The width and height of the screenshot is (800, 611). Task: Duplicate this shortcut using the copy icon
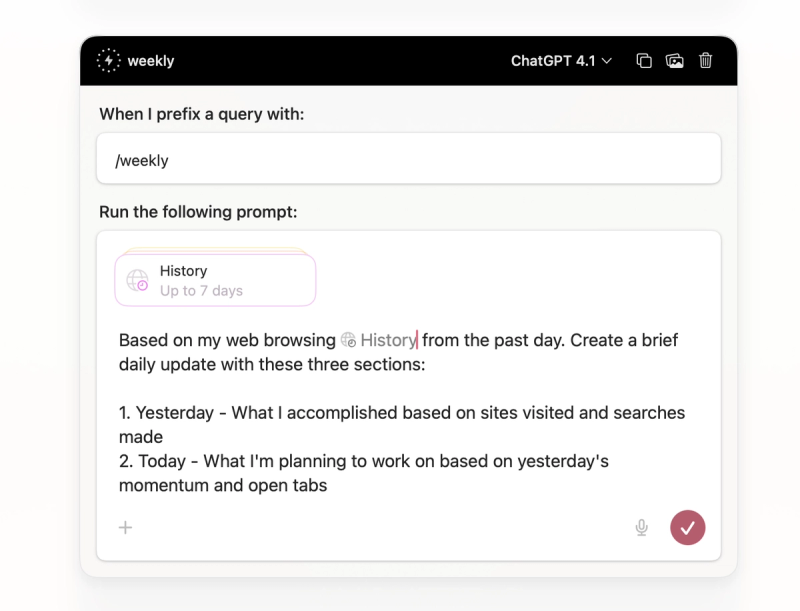[644, 61]
